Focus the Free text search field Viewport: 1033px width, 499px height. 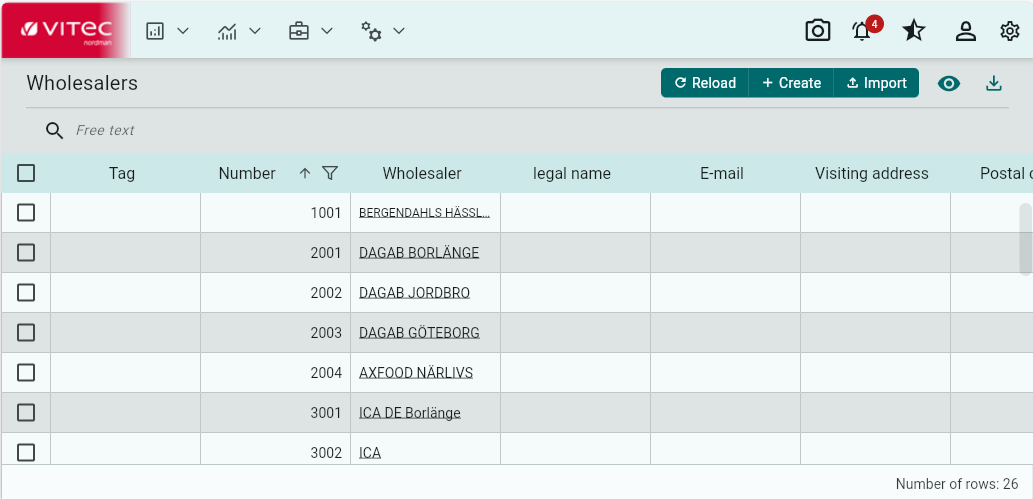coord(105,131)
